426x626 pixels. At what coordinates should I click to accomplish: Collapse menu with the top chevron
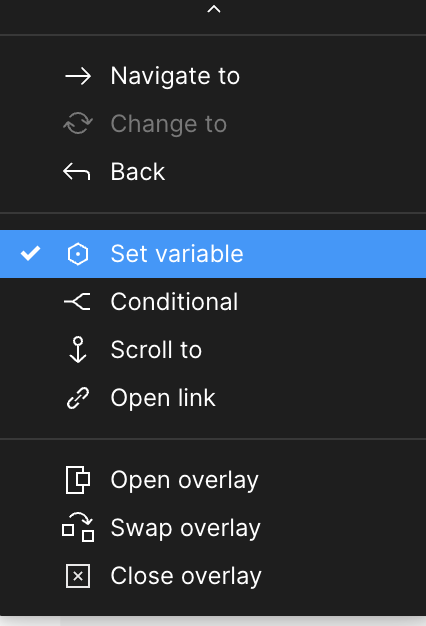pyautogui.click(x=214, y=9)
